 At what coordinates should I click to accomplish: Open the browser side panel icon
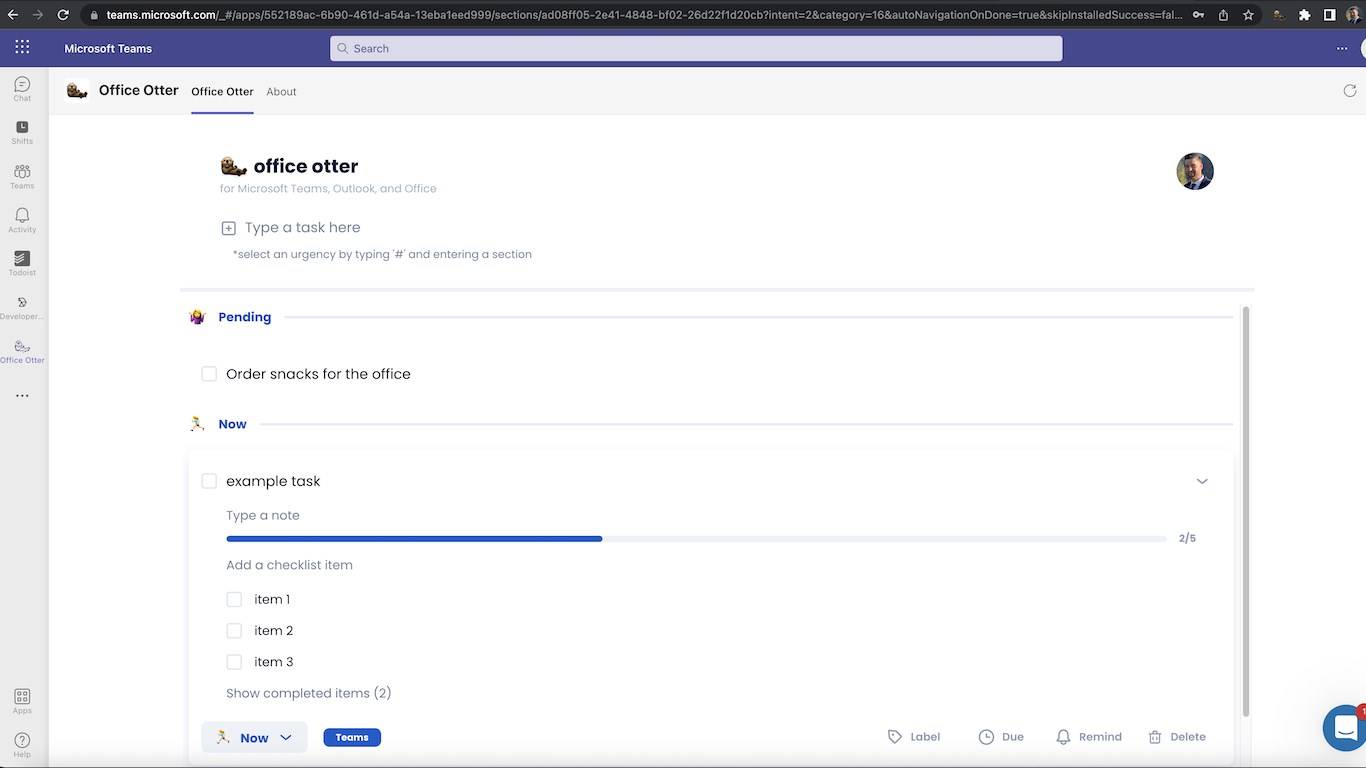coord(1329,15)
